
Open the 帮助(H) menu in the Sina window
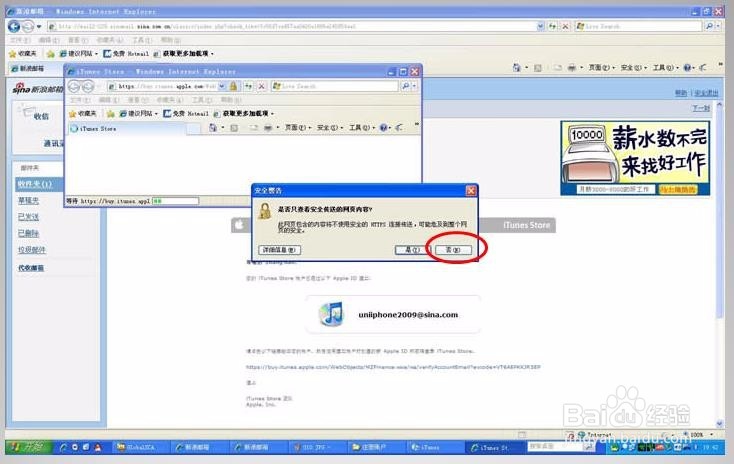coord(170,40)
